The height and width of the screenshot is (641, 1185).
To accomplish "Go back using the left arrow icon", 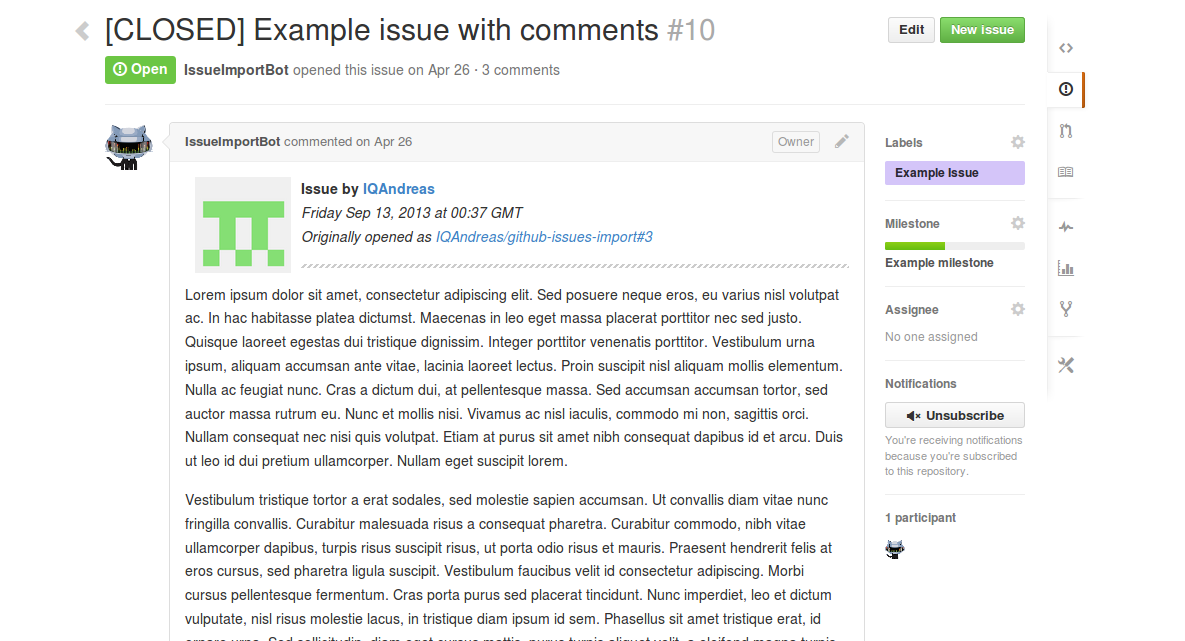I will click(x=82, y=31).
